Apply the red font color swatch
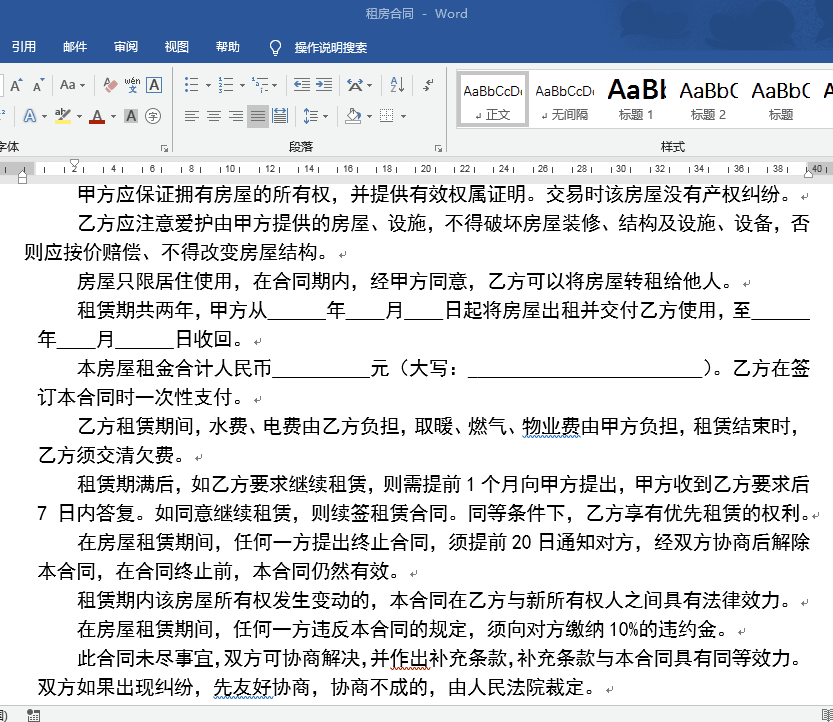This screenshot has height=722, width=833. (x=97, y=117)
